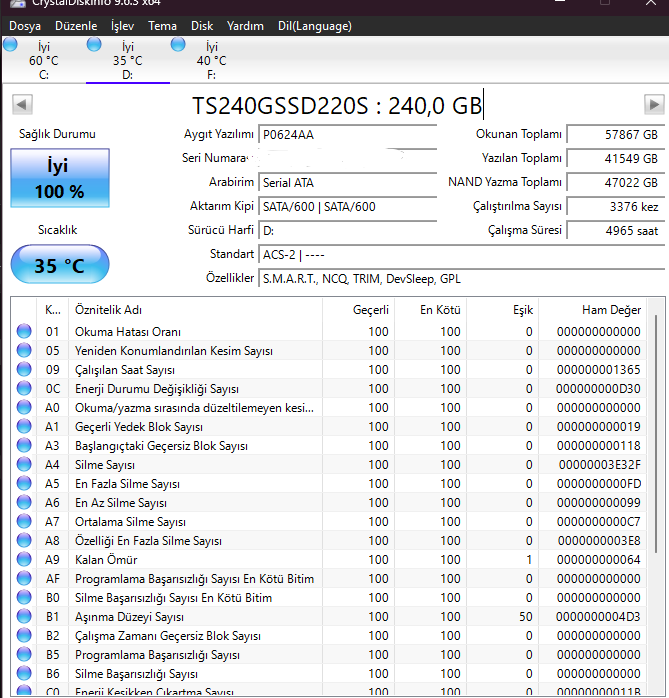
Task: Click the blue status orb for D: drive
Action: [94, 45]
